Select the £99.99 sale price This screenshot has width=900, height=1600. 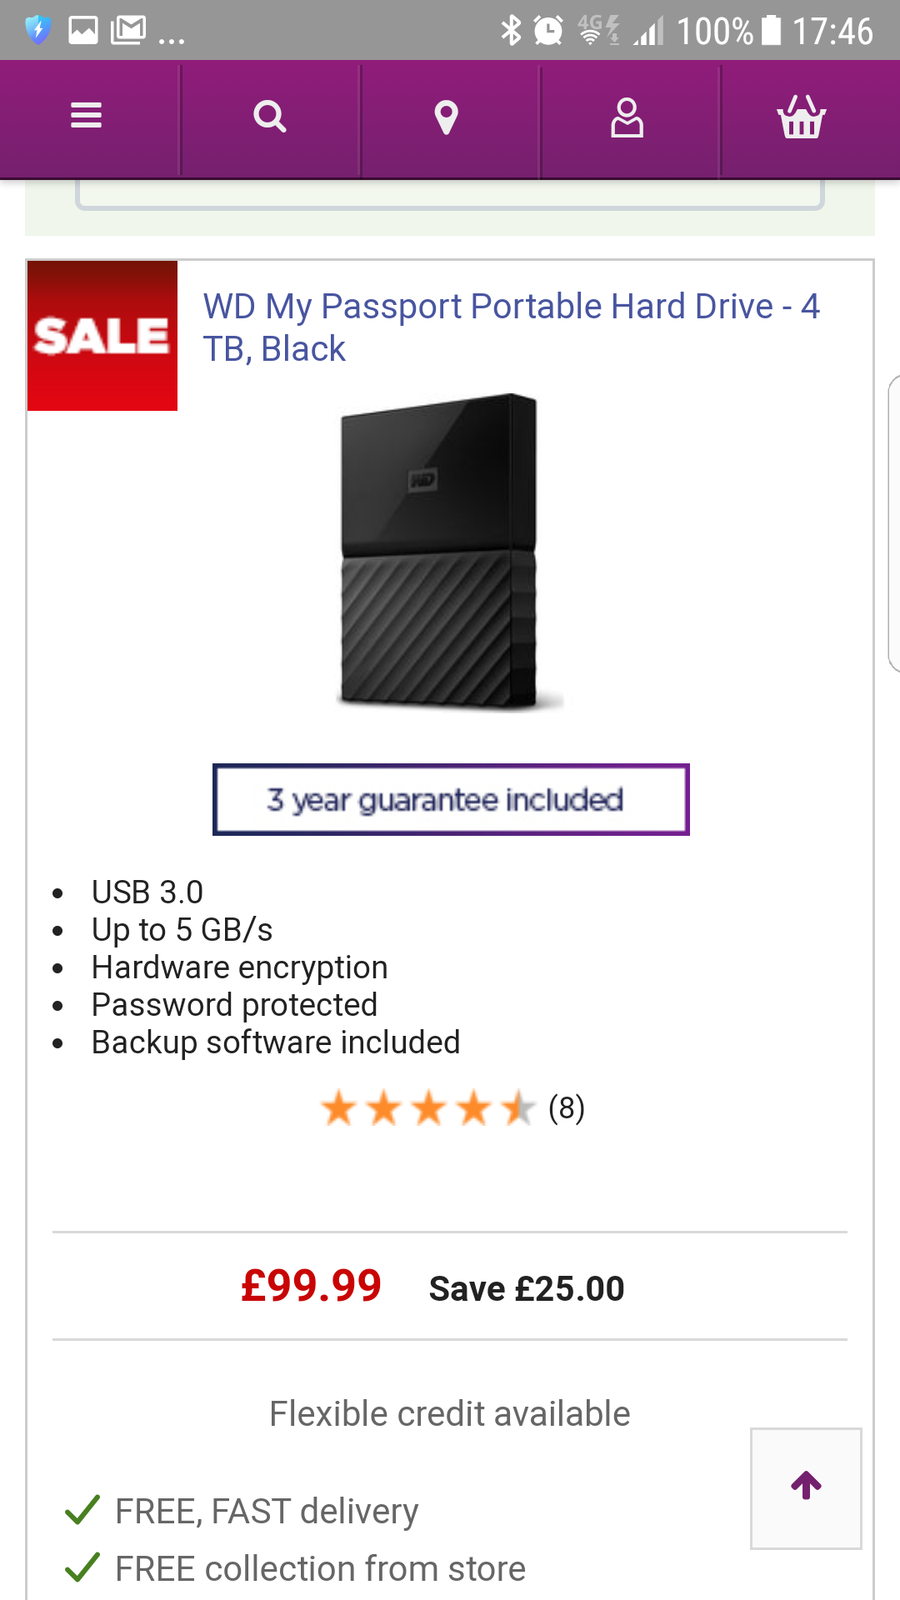coord(311,1286)
